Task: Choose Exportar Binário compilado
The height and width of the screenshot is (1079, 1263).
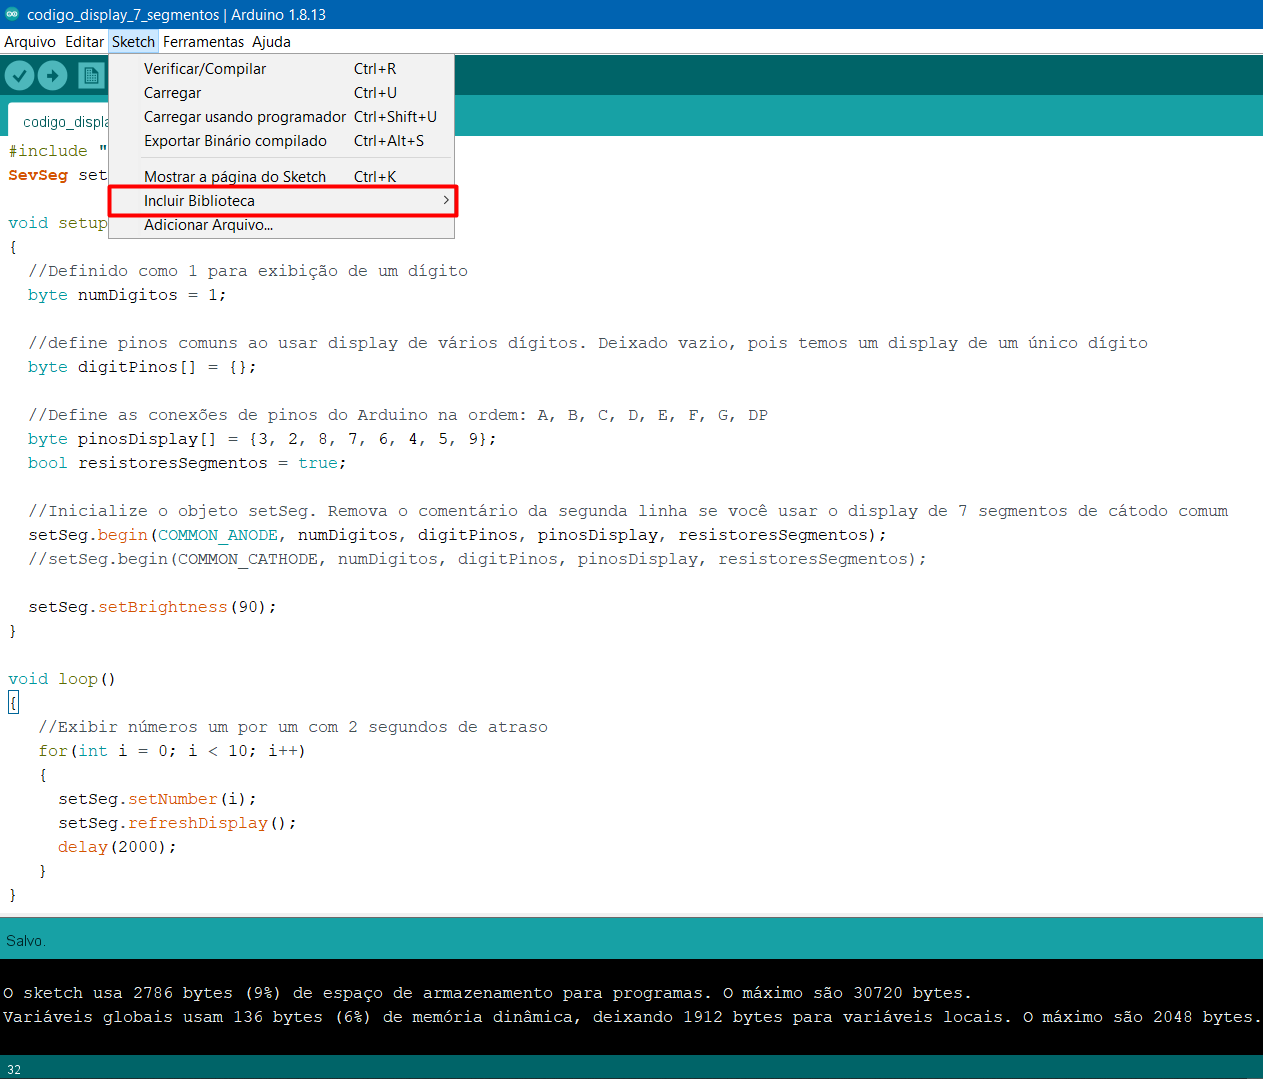Action: click(x=235, y=141)
